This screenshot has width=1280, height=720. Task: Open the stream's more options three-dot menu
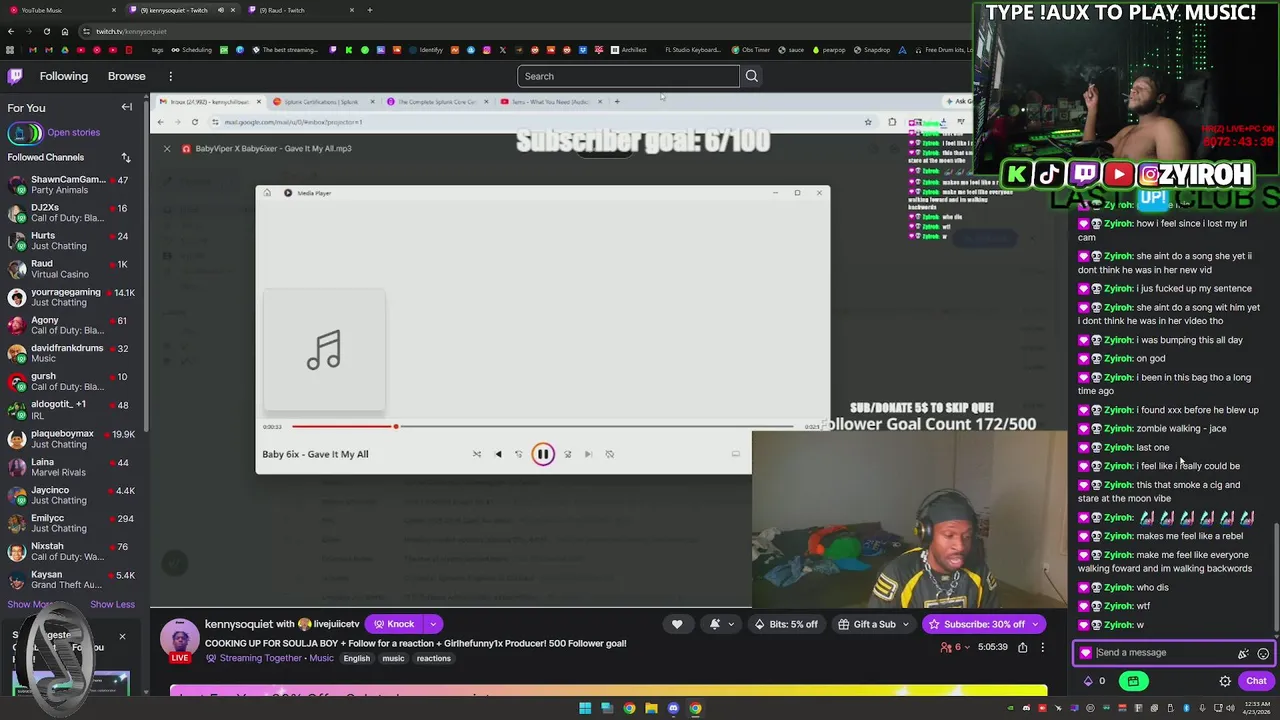1042,647
